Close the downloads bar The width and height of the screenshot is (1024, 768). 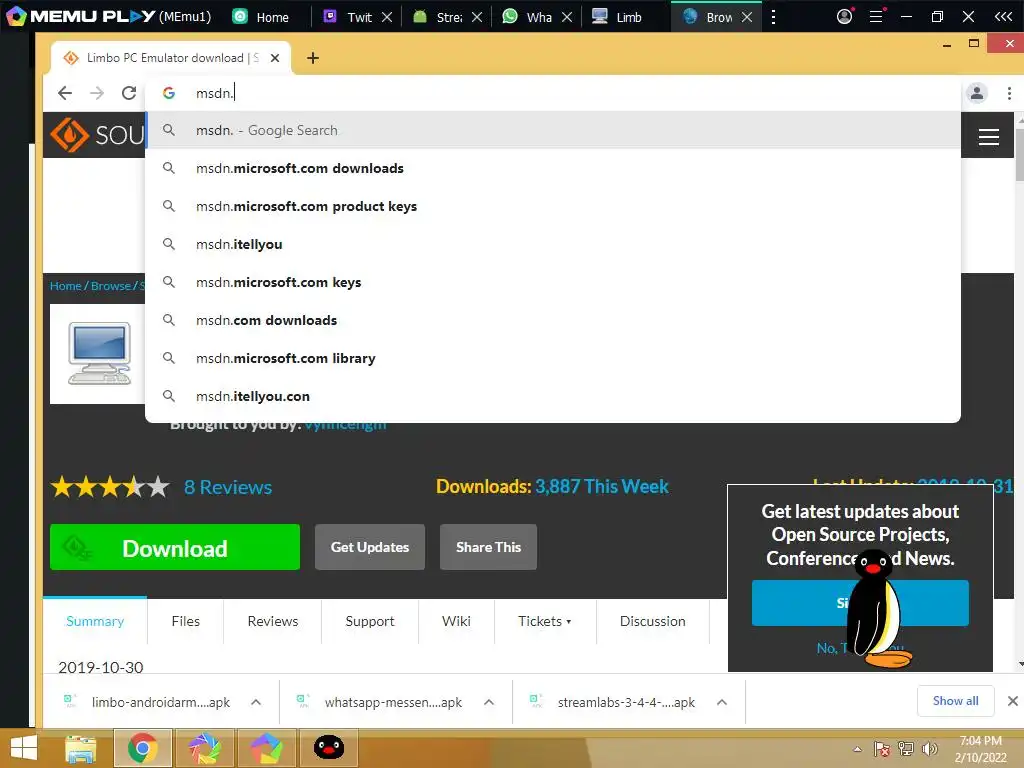pos(1012,701)
